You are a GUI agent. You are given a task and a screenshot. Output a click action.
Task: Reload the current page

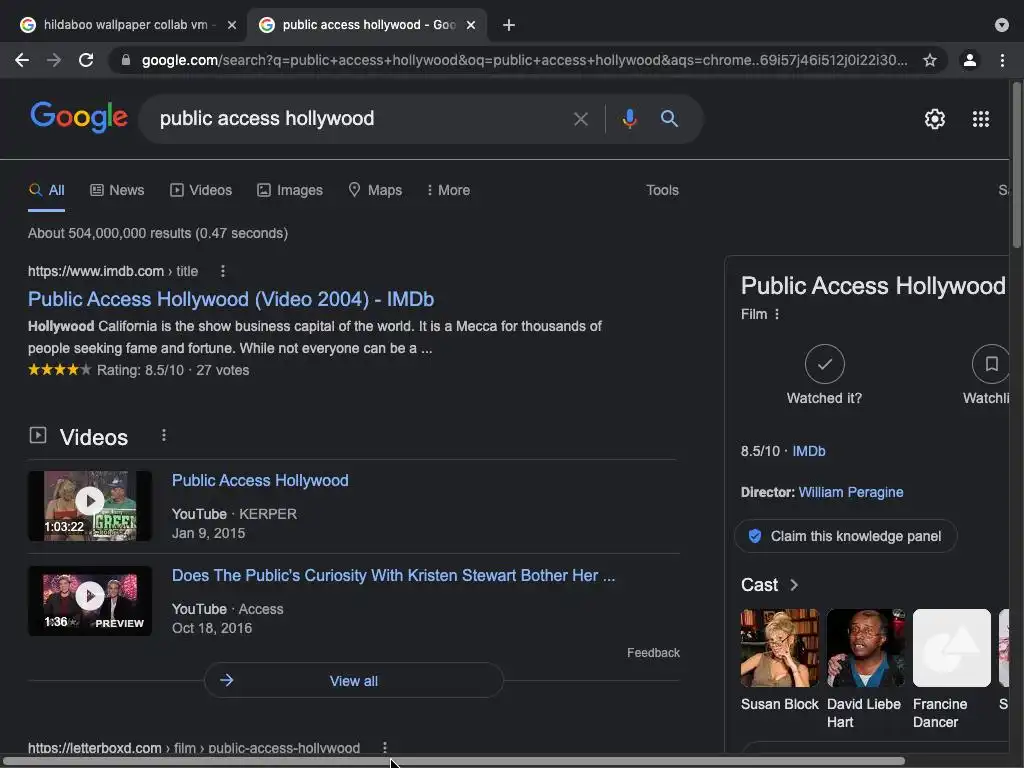pyautogui.click(x=86, y=60)
